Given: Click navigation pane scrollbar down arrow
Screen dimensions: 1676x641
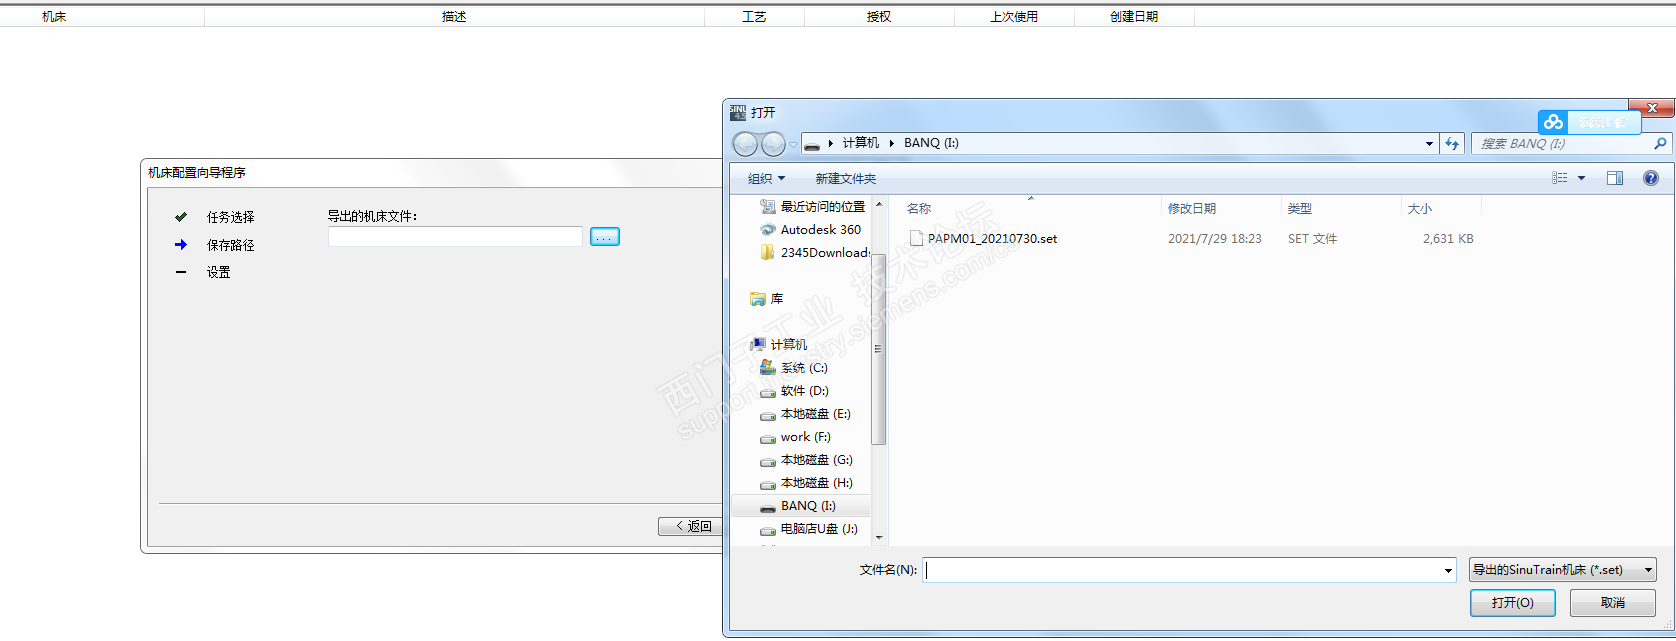Looking at the screenshot, I should pyautogui.click(x=879, y=537).
